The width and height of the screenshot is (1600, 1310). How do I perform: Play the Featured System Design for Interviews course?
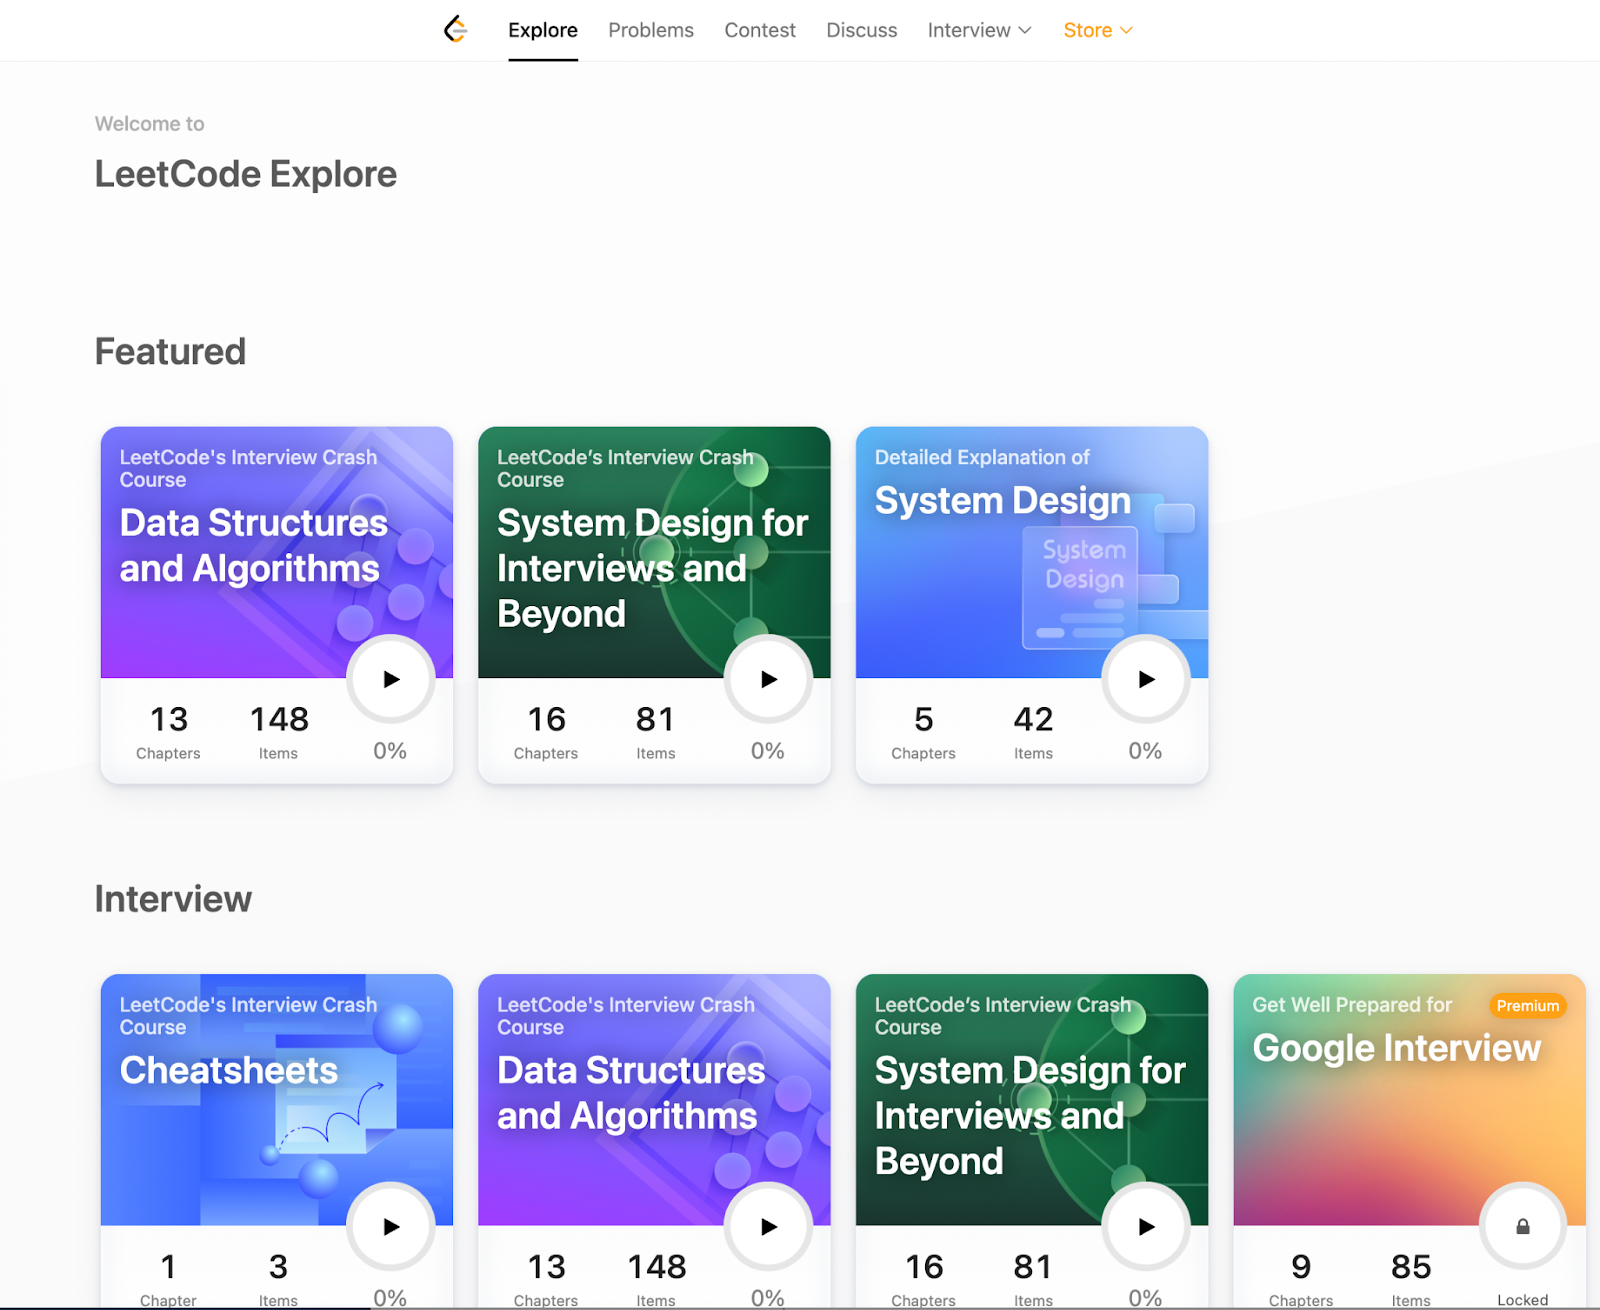(x=768, y=679)
